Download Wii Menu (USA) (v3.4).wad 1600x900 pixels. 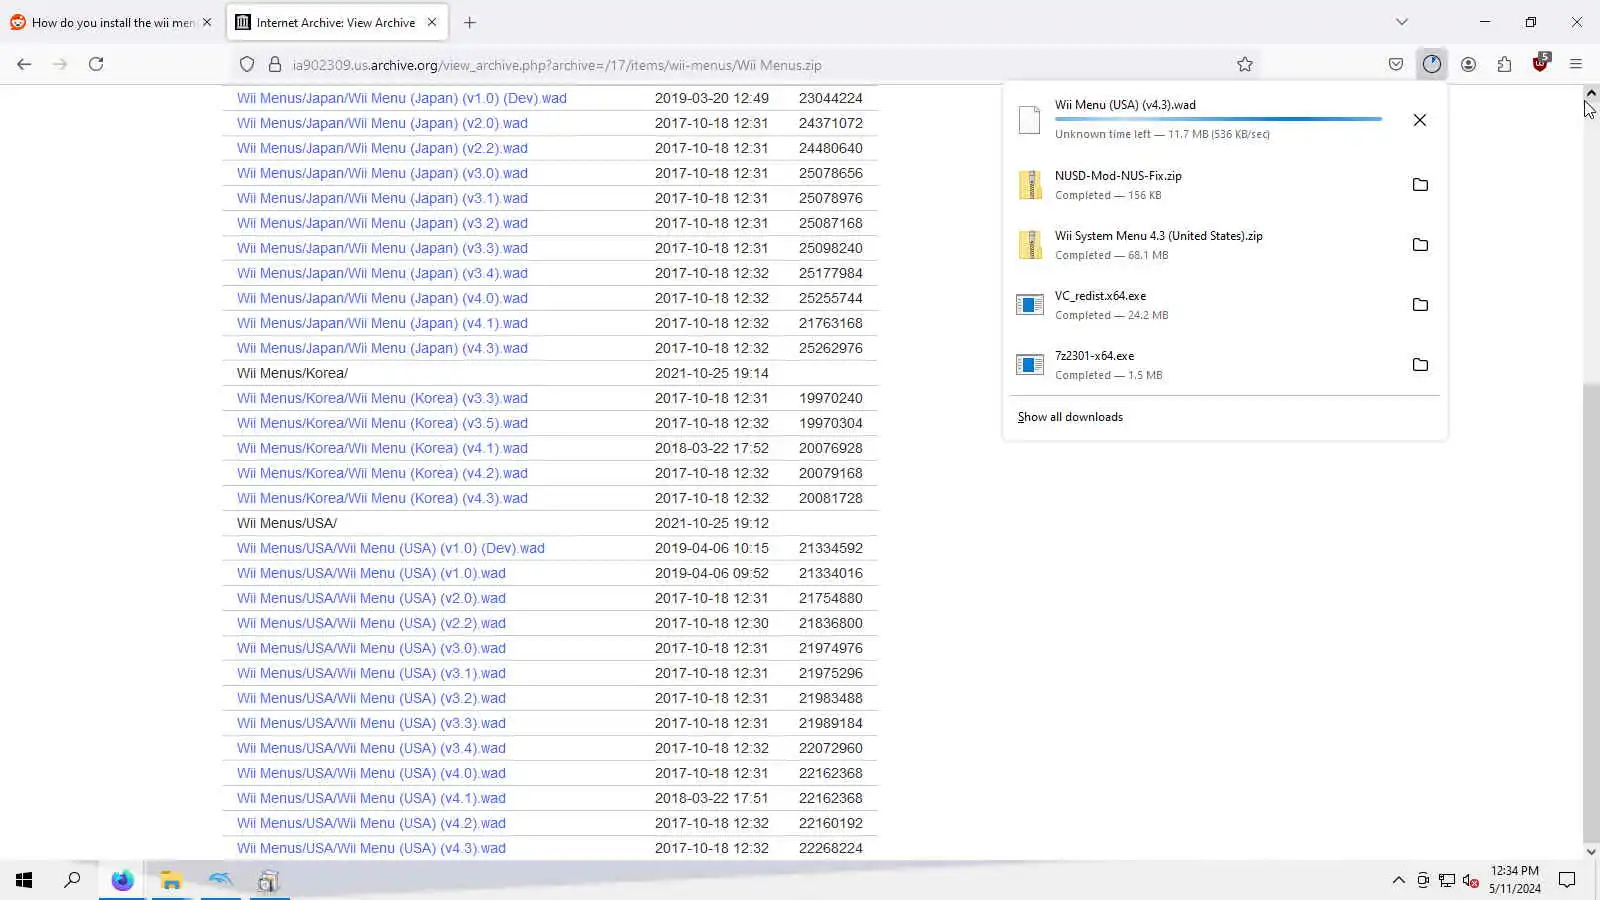click(371, 748)
